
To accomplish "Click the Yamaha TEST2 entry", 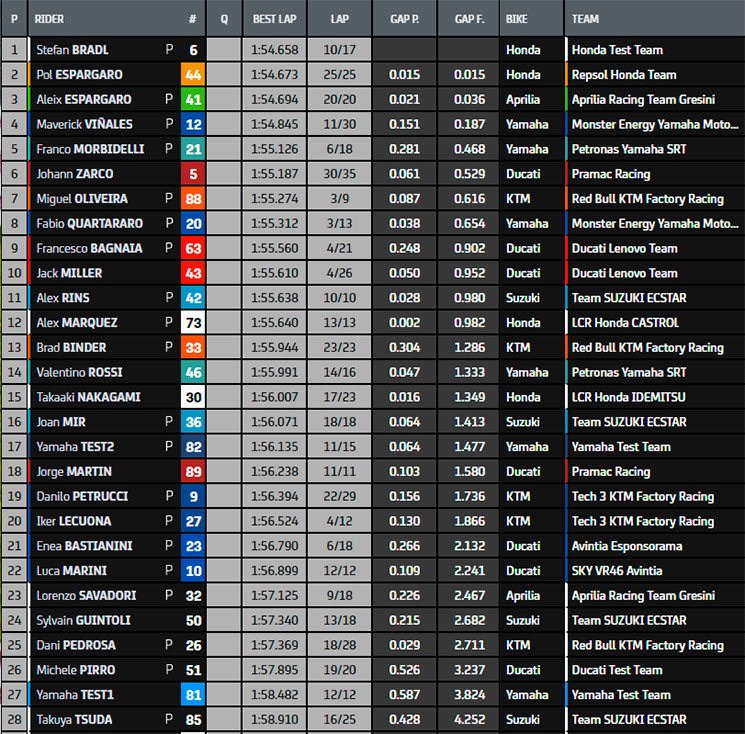I will 75,447.
